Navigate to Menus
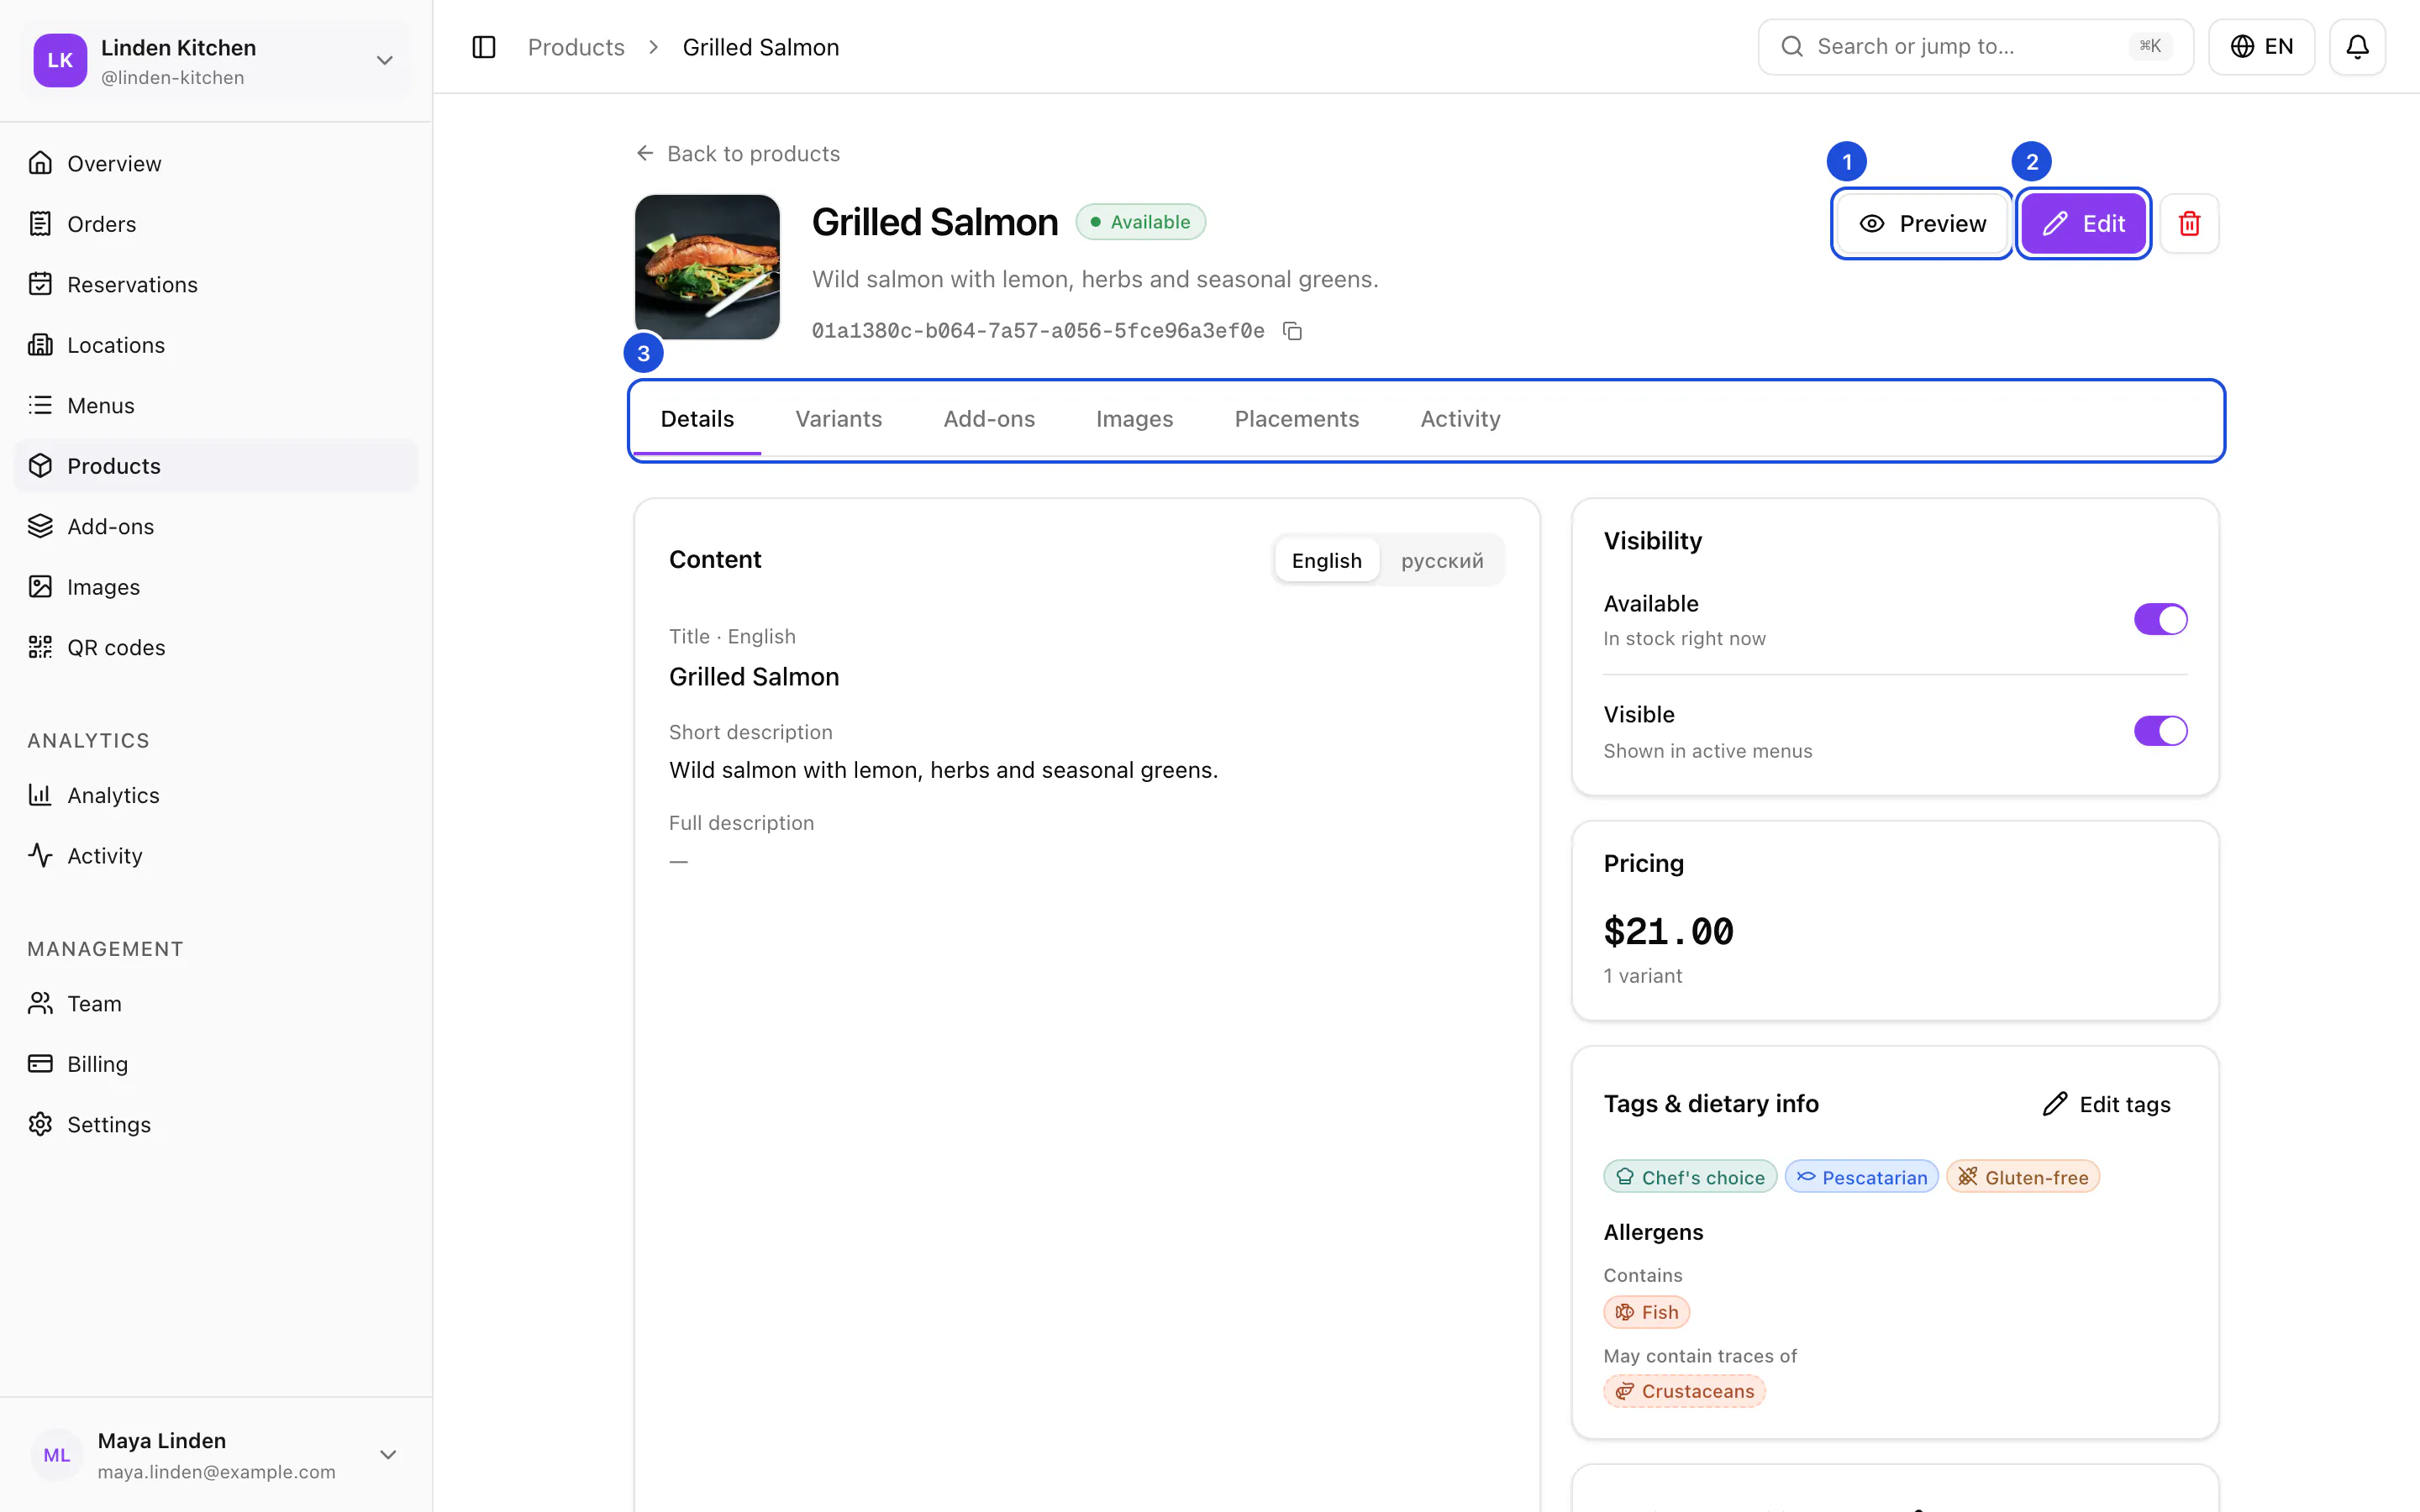The width and height of the screenshot is (2420, 1512). point(216,405)
